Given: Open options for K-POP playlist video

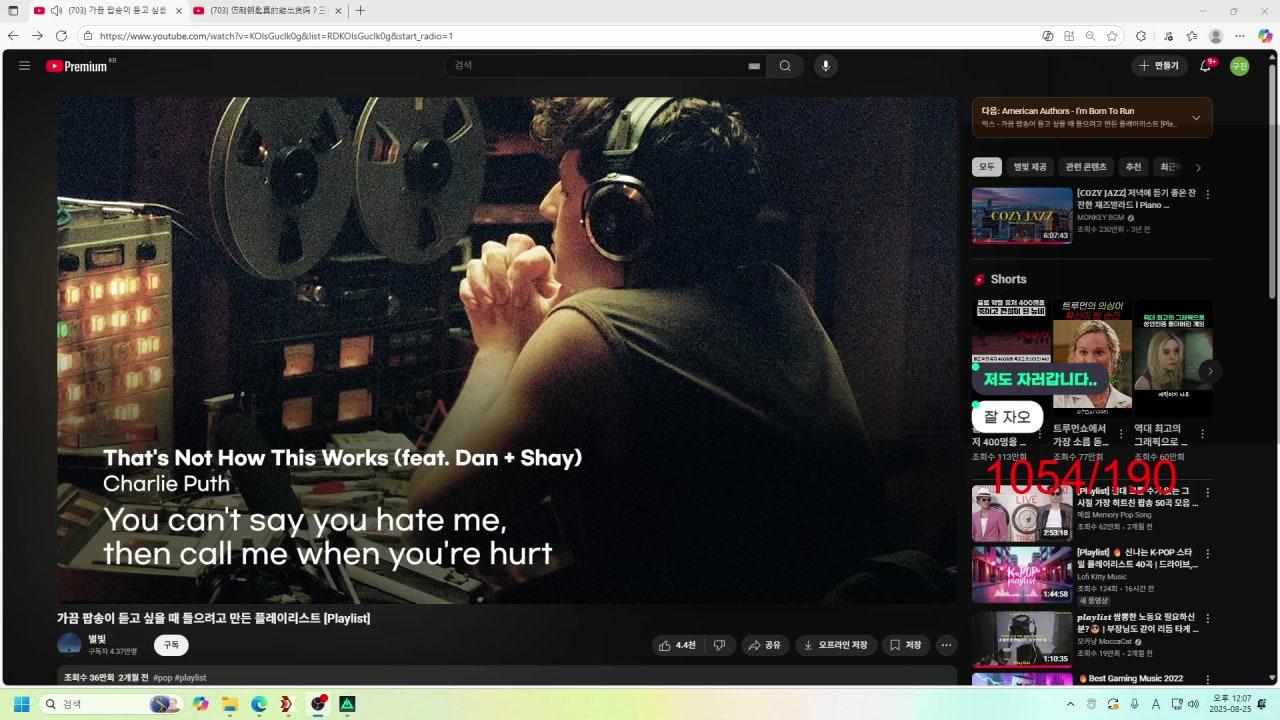Looking at the screenshot, I should coord(1207,554).
